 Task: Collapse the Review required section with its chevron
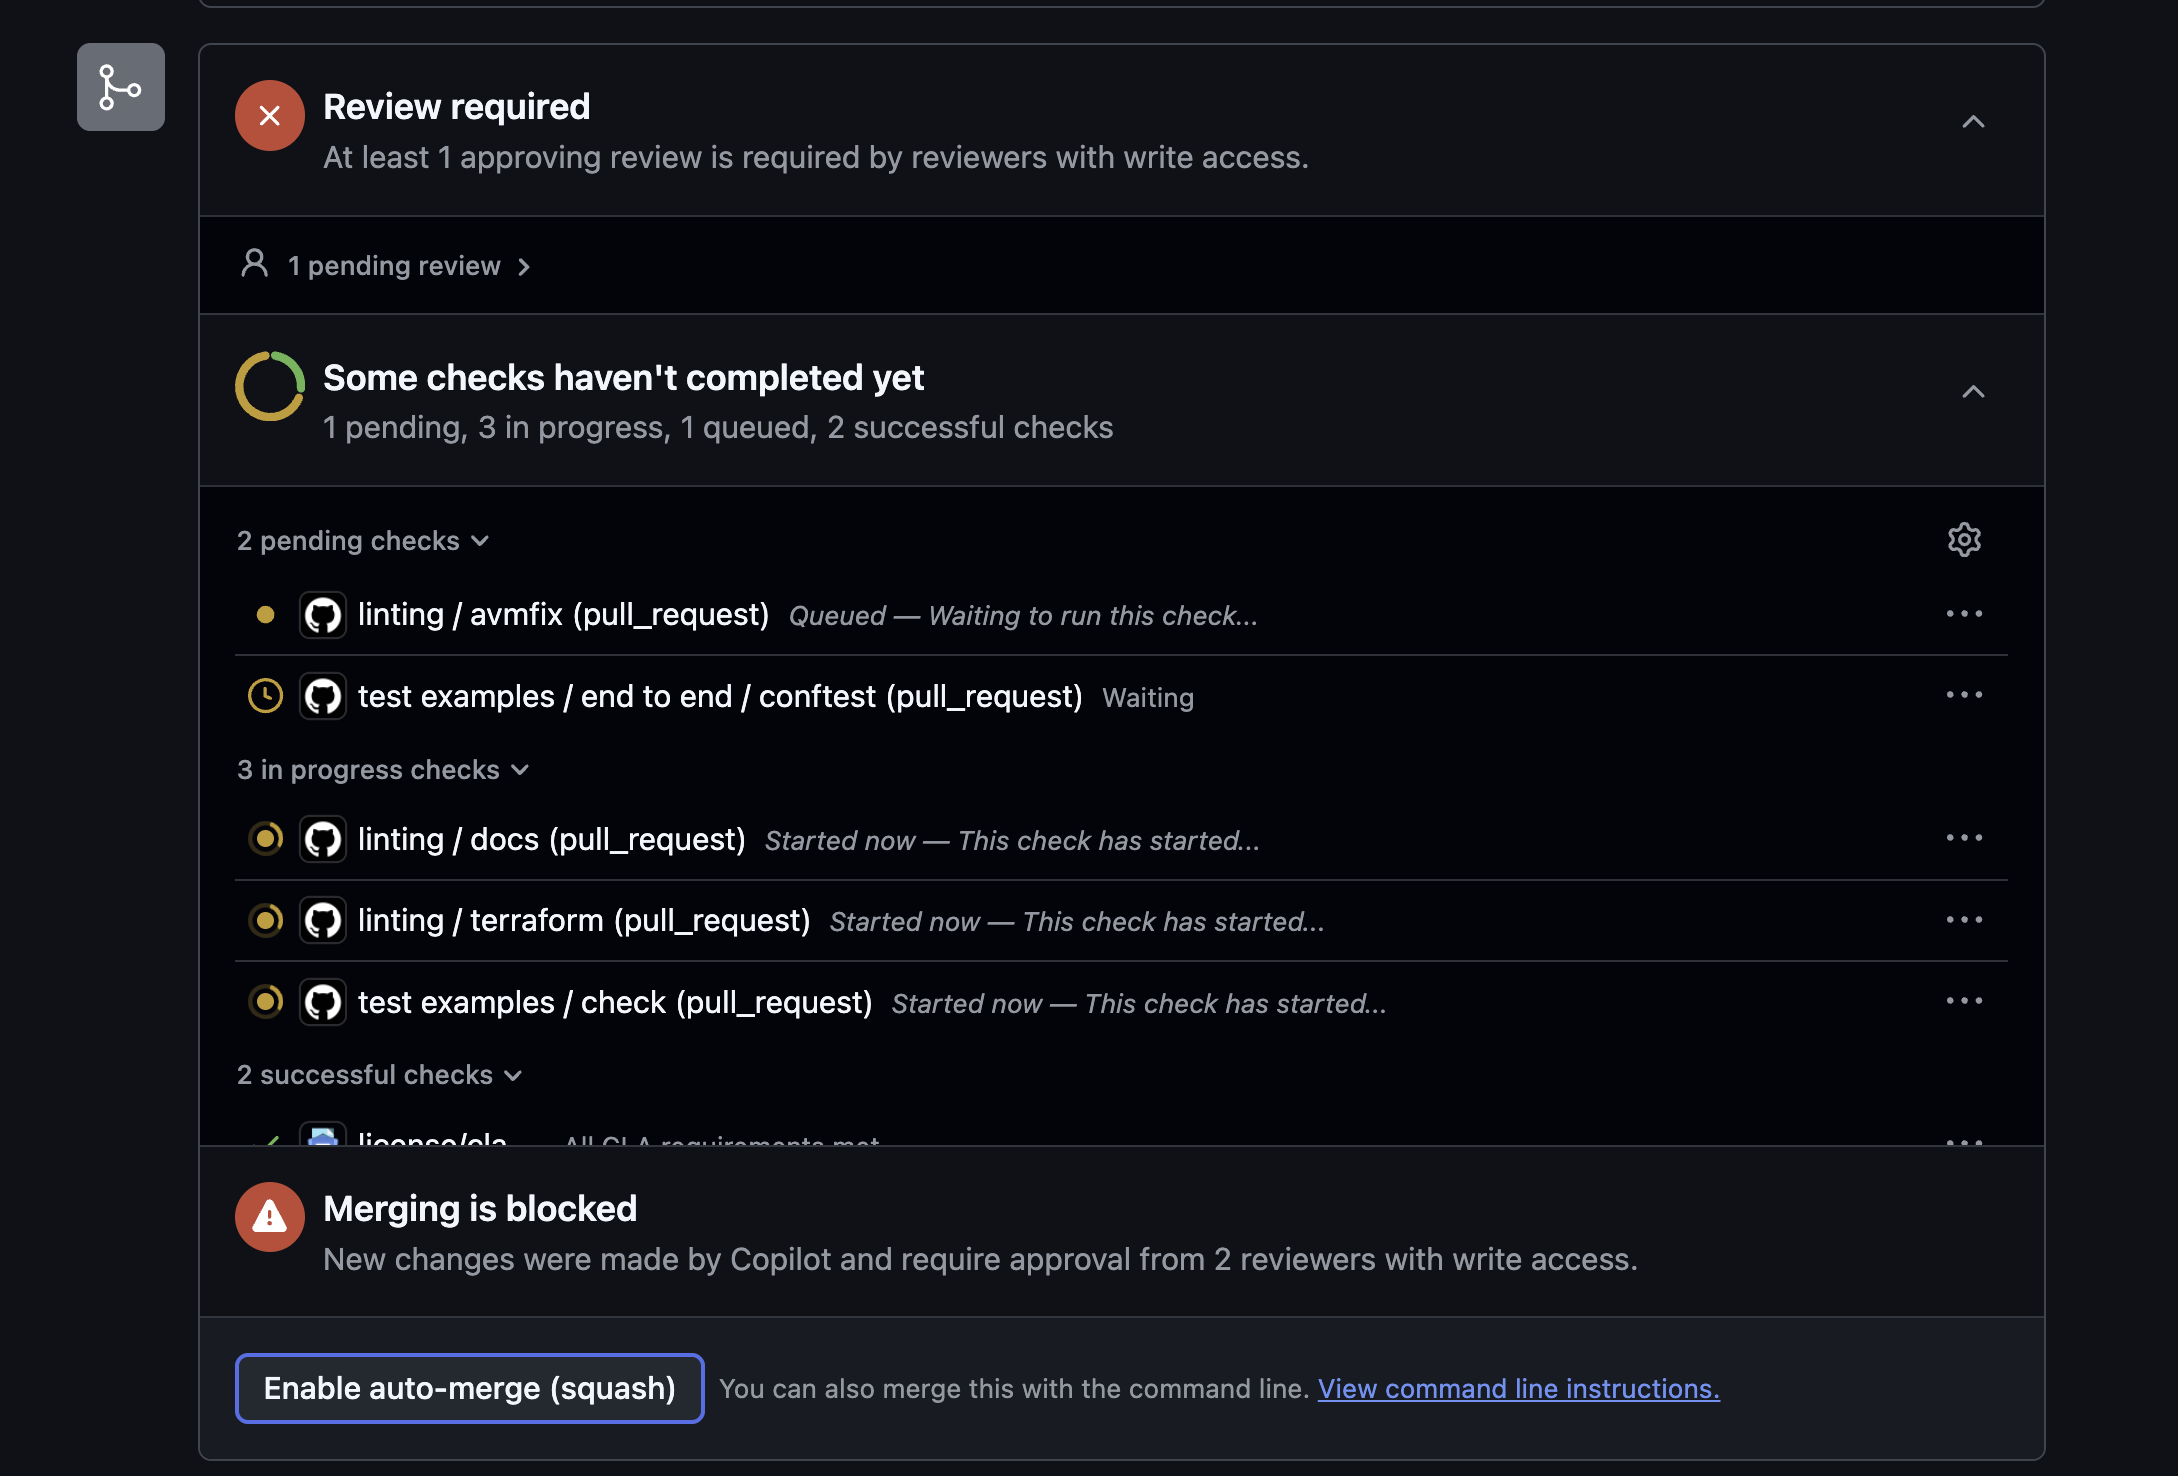1973,121
